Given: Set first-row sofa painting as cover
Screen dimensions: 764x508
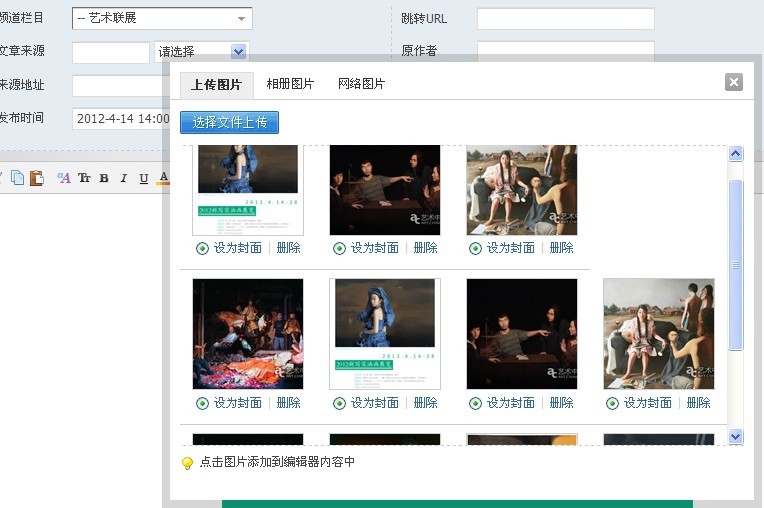Looking at the screenshot, I should click(x=502, y=248).
